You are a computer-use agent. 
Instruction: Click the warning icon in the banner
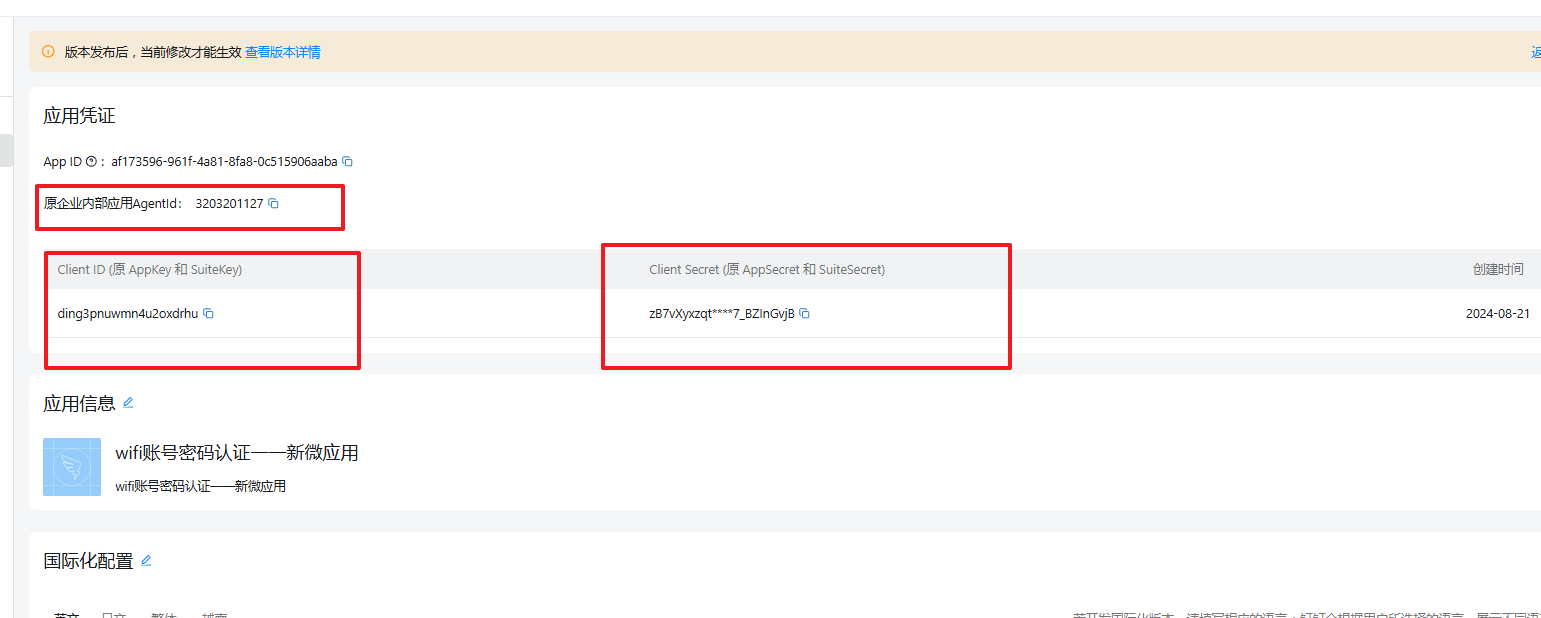click(48, 52)
